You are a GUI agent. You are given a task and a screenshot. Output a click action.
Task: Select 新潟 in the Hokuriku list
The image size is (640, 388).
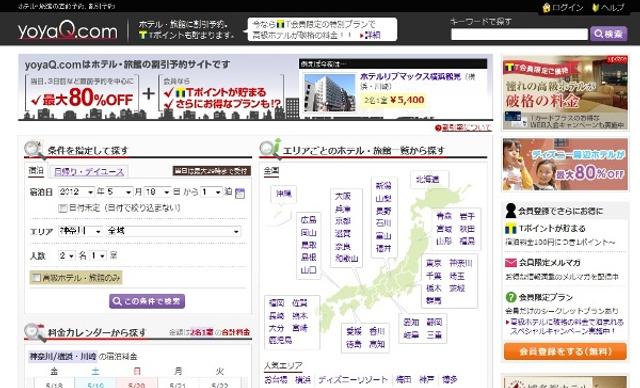tap(383, 186)
